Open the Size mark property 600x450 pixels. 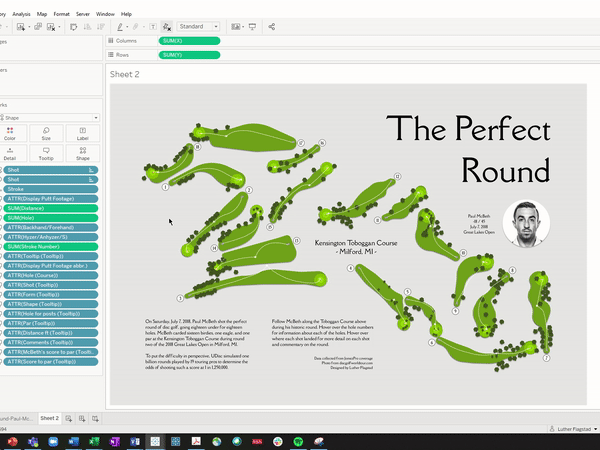[46, 134]
